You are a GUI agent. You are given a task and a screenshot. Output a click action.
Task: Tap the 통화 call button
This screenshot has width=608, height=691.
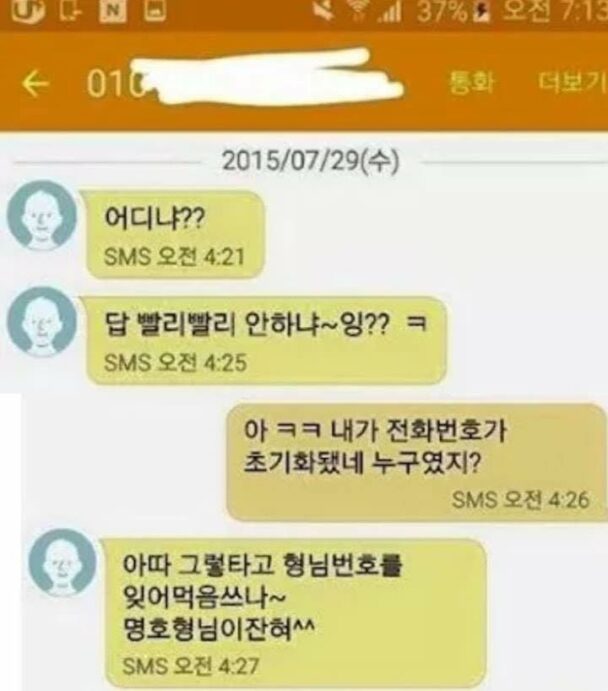click(x=471, y=82)
